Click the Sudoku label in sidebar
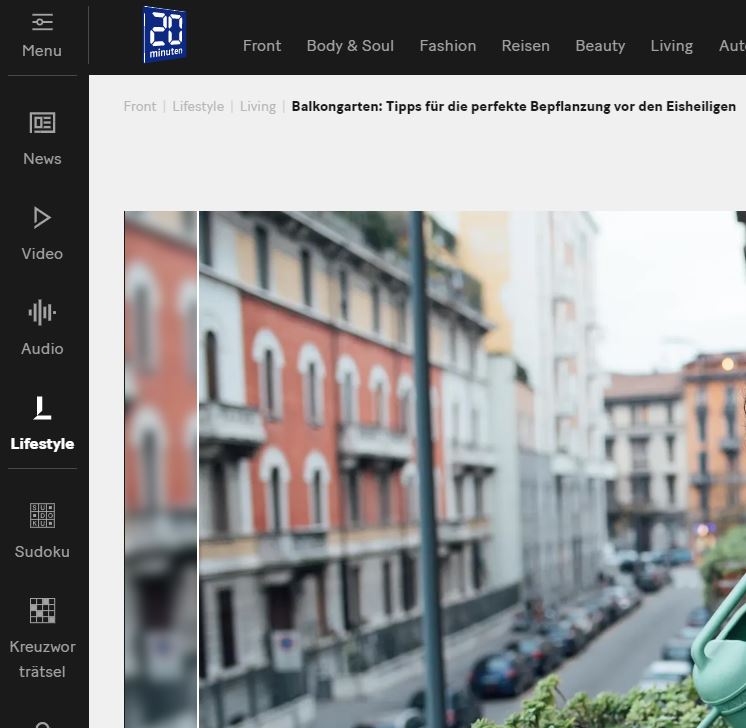The image size is (746, 728). click(42, 551)
